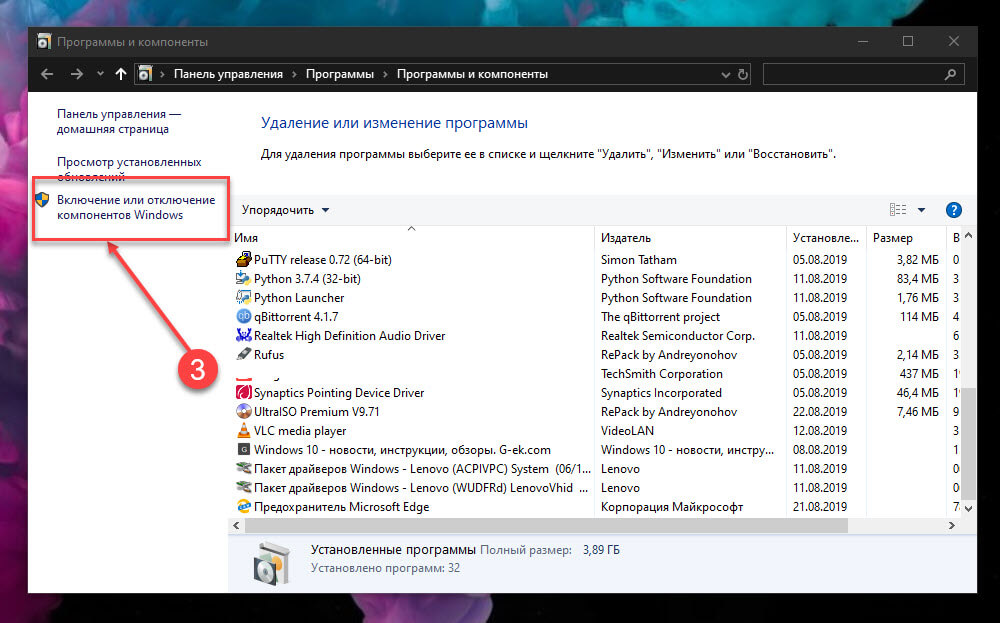Click the UltraISO Premium V9.71 icon
The width and height of the screenshot is (1000, 623).
pyautogui.click(x=244, y=411)
